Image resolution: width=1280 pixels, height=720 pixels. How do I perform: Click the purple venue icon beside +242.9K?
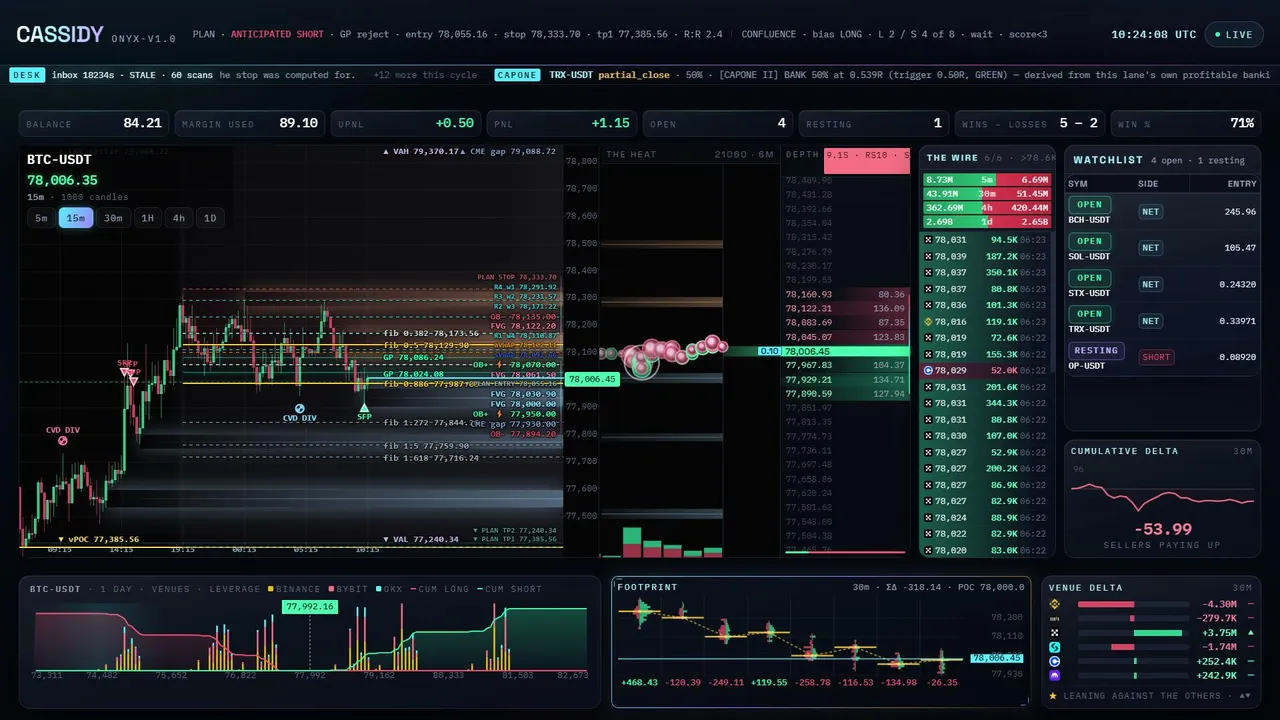pos(1053,676)
